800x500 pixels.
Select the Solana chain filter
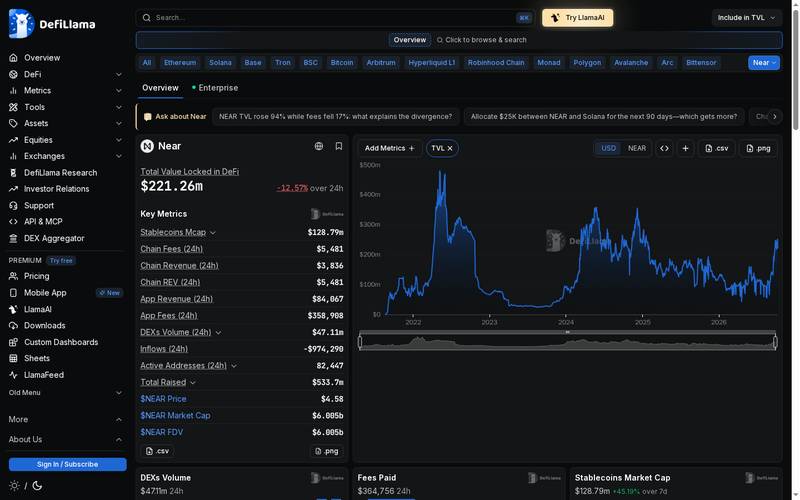coord(220,63)
